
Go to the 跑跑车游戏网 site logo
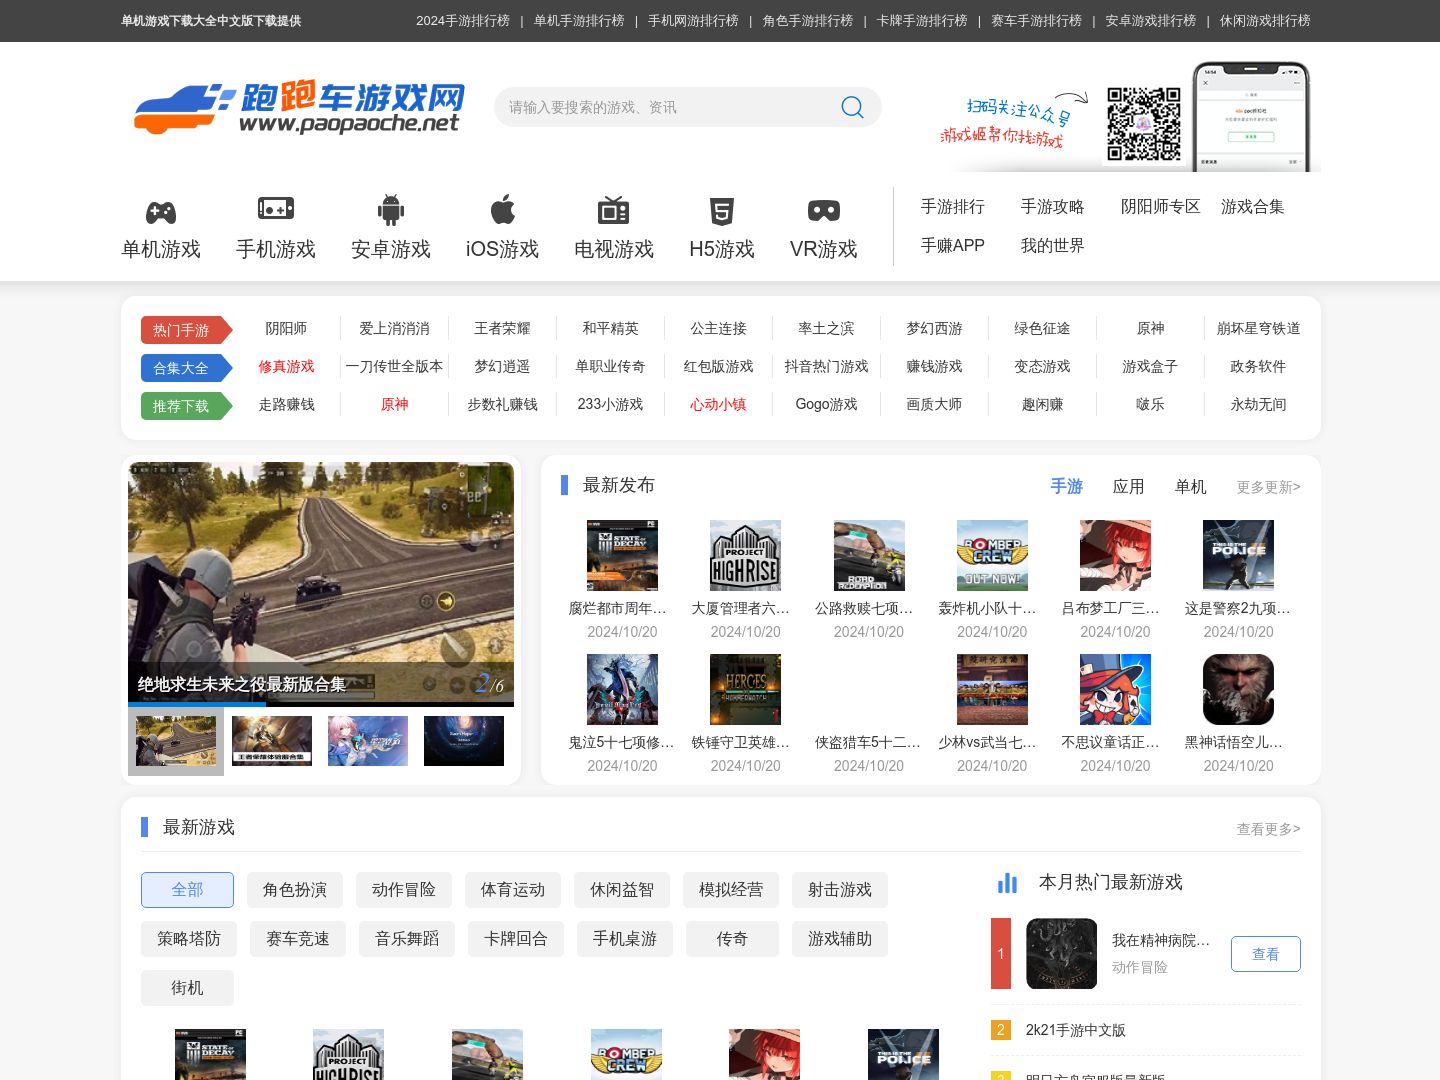pos(299,107)
